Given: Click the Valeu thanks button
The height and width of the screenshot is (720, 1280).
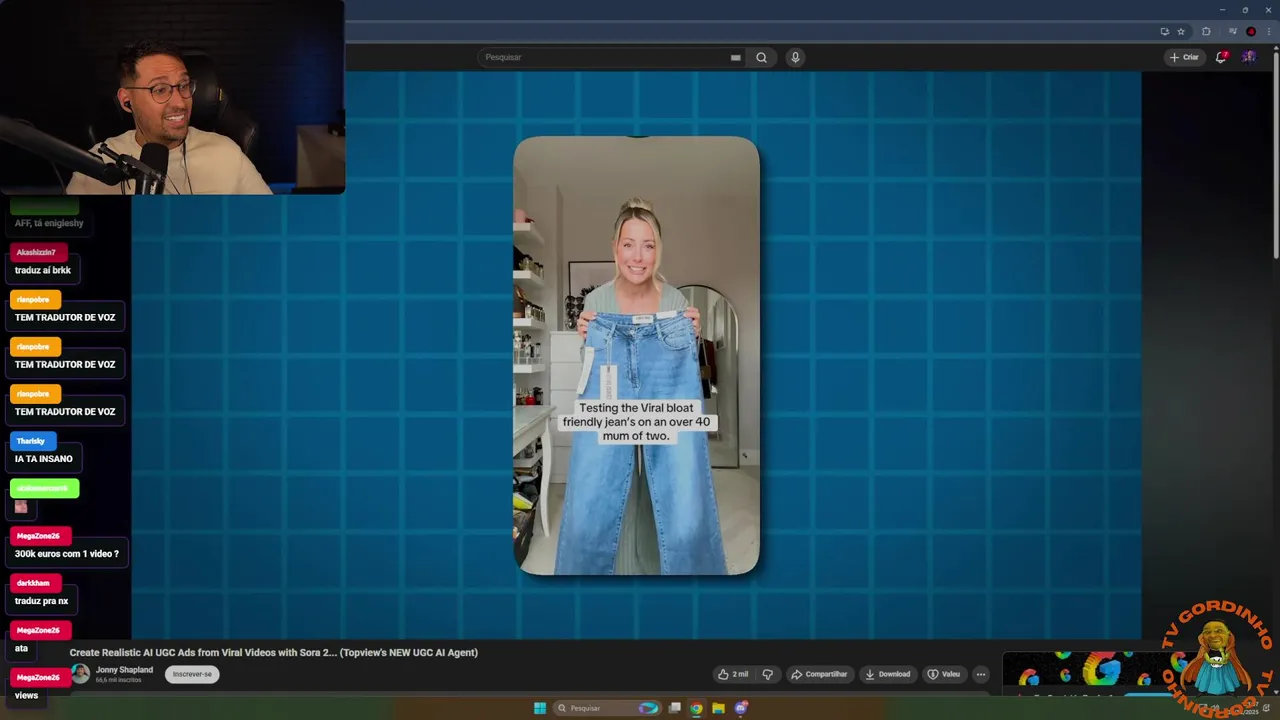Looking at the screenshot, I should [x=943, y=674].
